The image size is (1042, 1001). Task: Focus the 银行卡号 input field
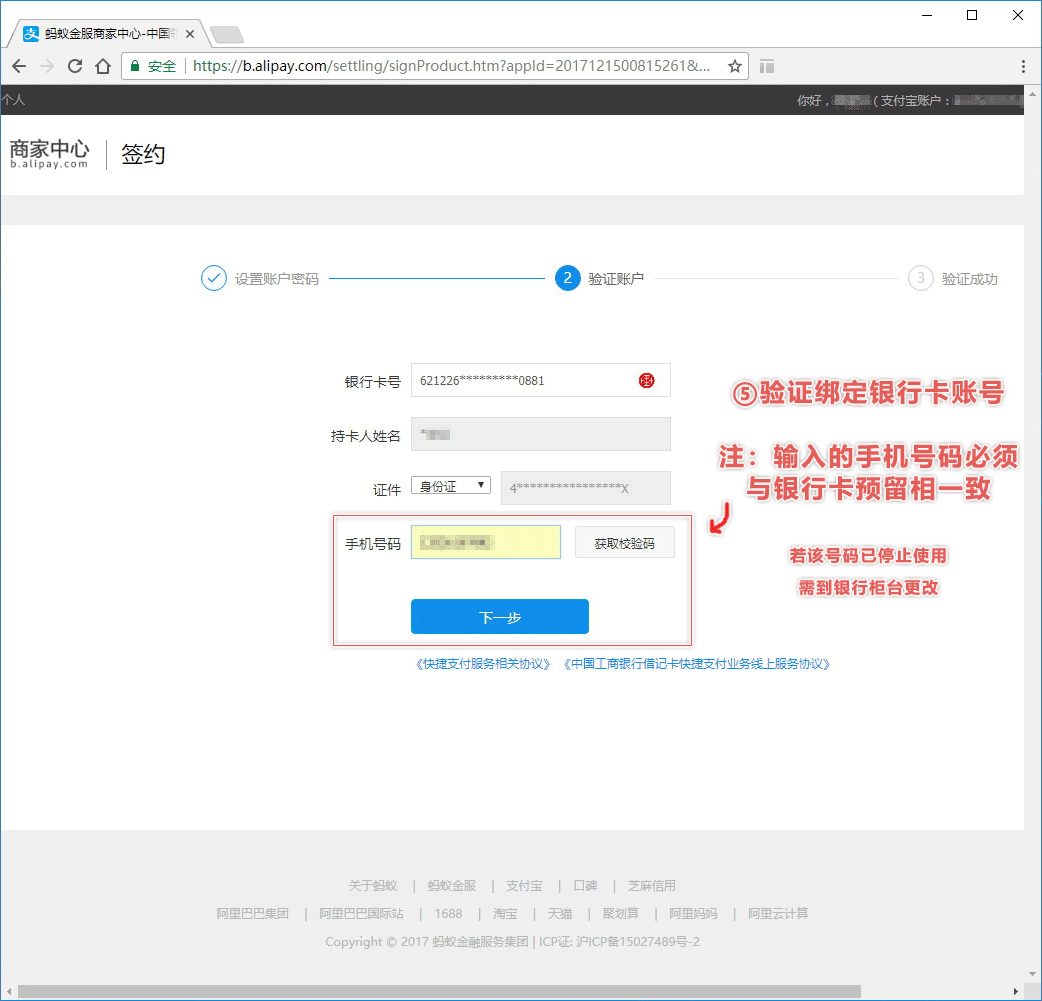540,380
